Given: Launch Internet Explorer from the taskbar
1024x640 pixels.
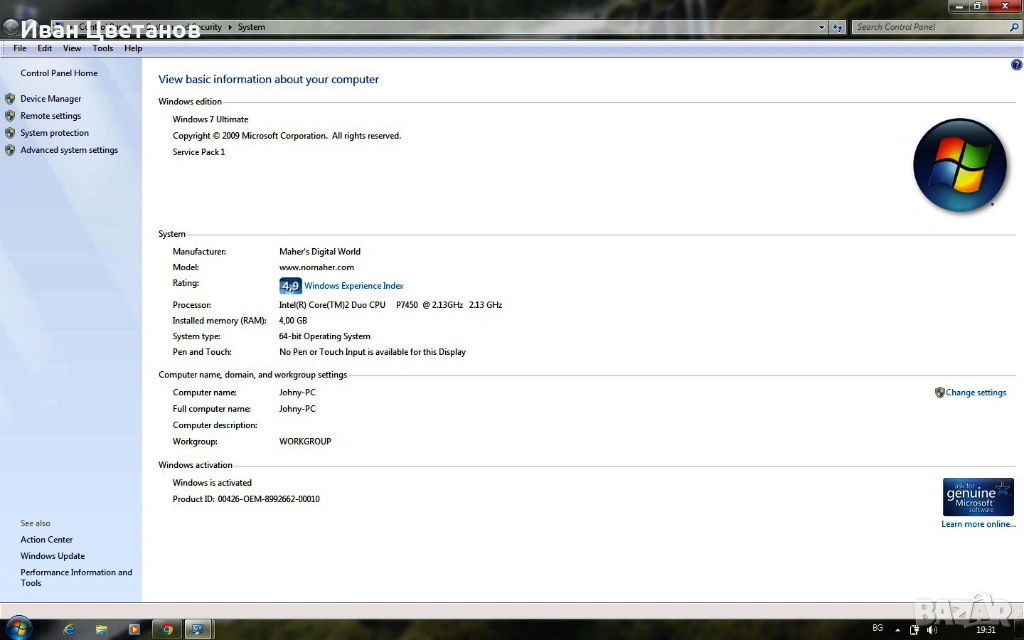Looking at the screenshot, I should point(69,630).
